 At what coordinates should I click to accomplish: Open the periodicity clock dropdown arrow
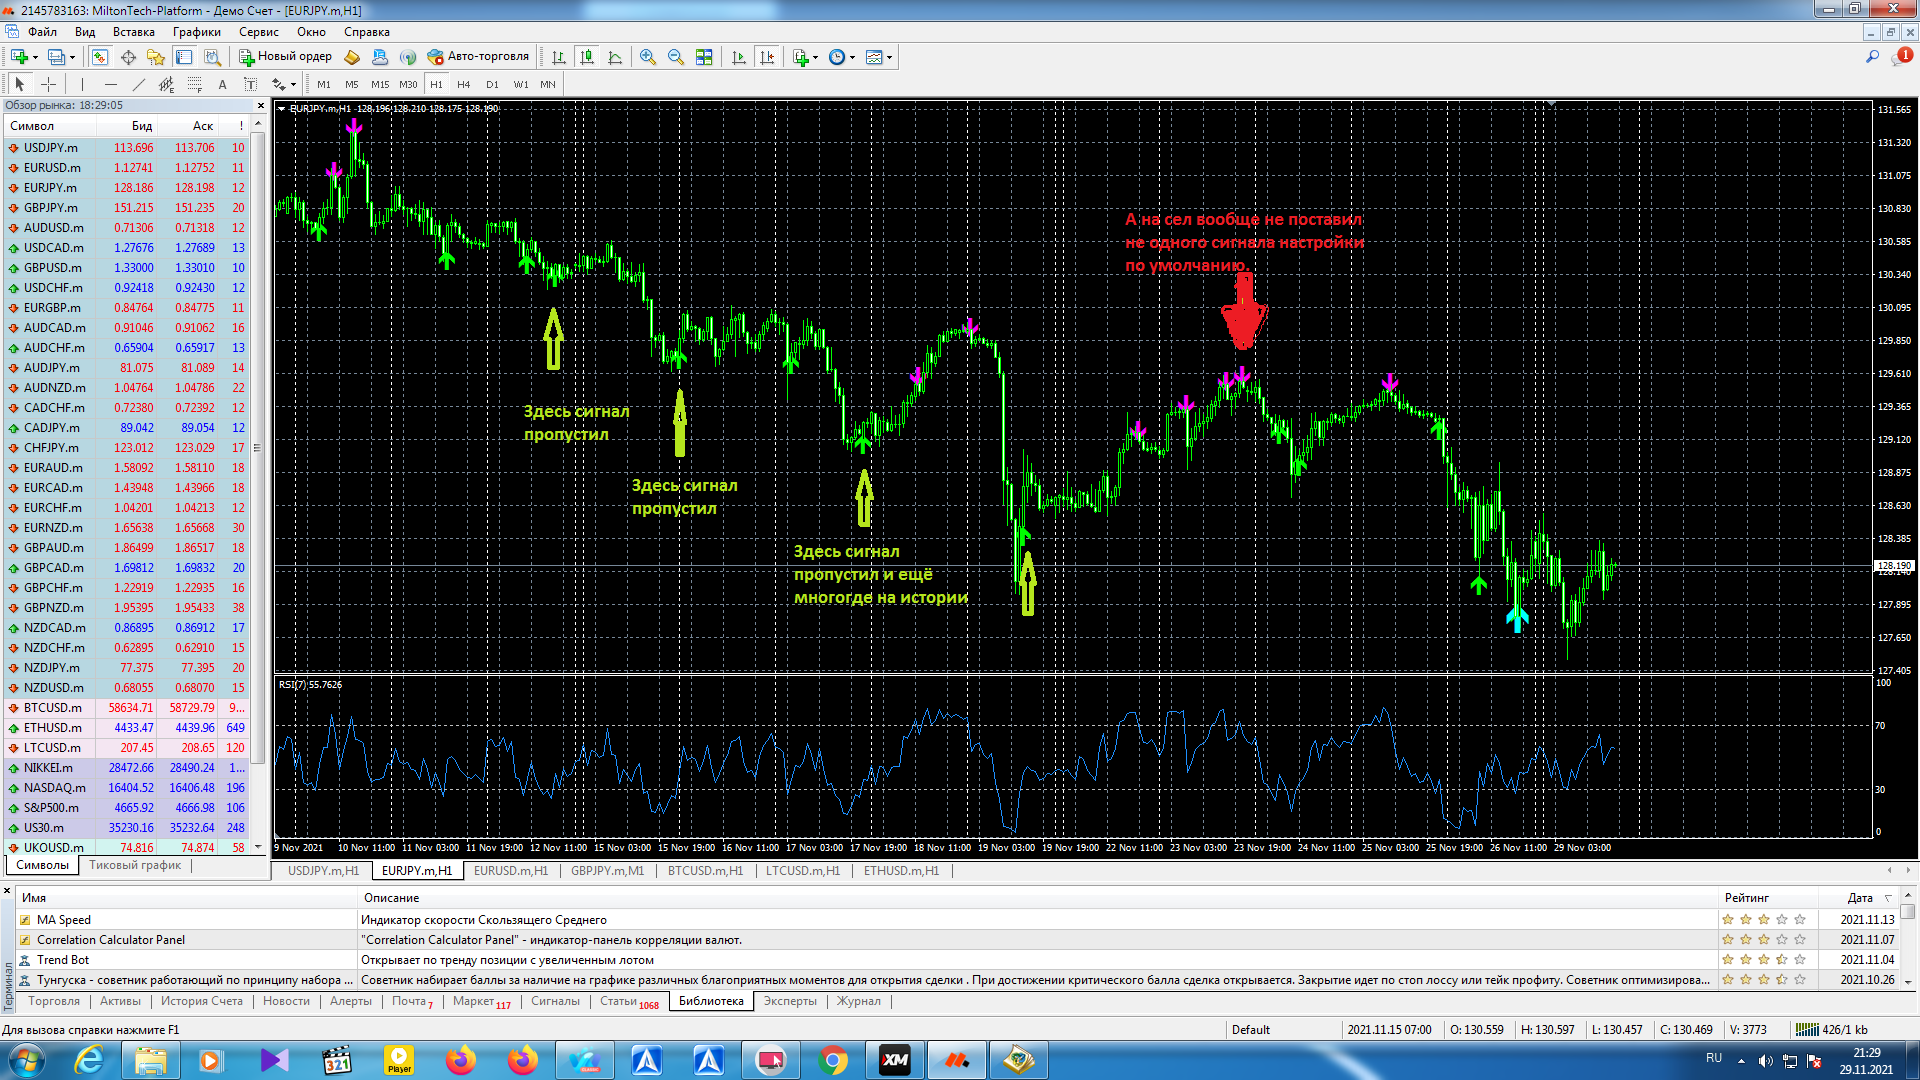click(852, 57)
